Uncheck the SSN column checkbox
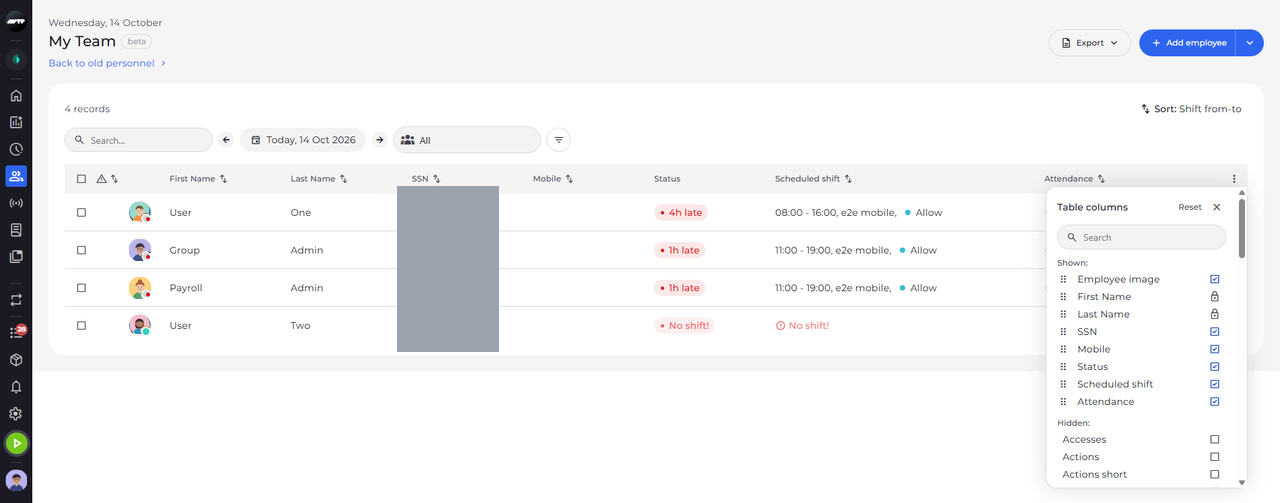The height and width of the screenshot is (503, 1280). [1215, 332]
